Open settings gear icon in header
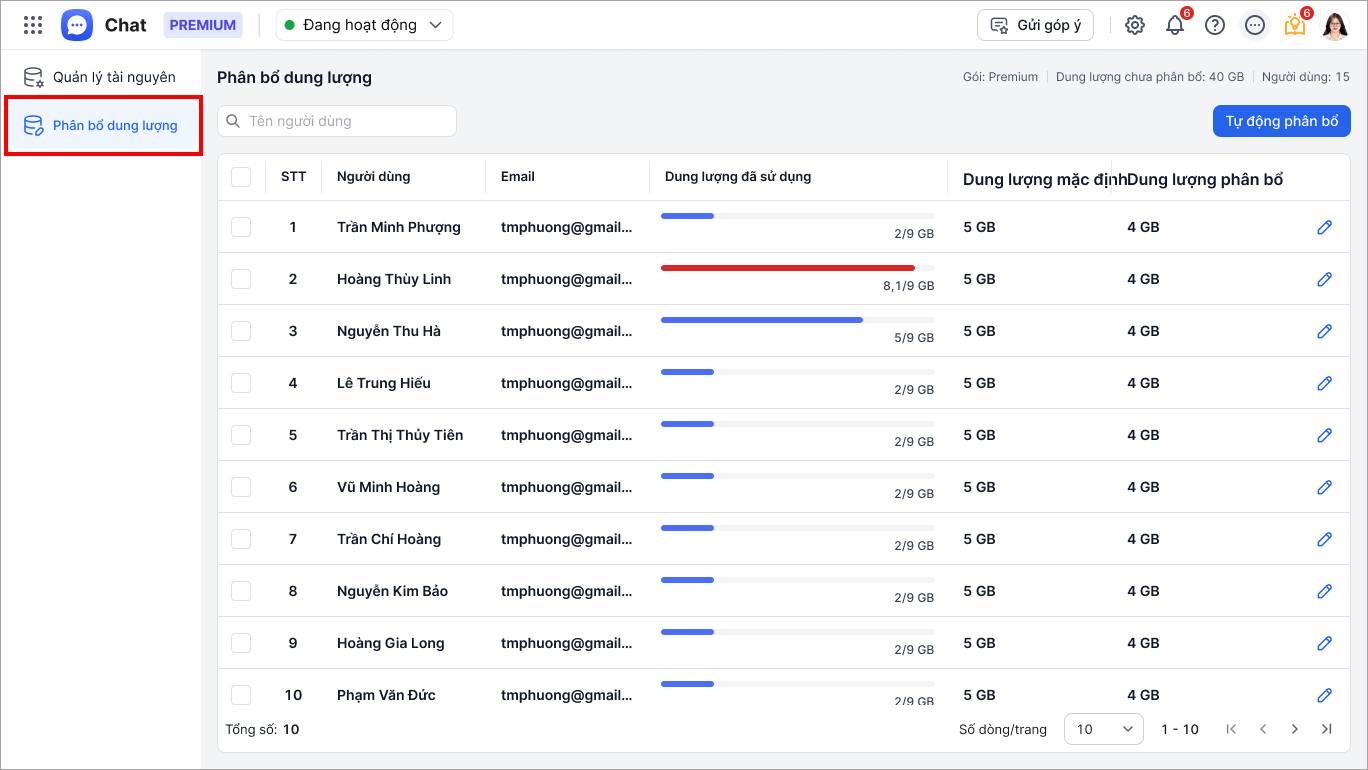 coord(1135,25)
